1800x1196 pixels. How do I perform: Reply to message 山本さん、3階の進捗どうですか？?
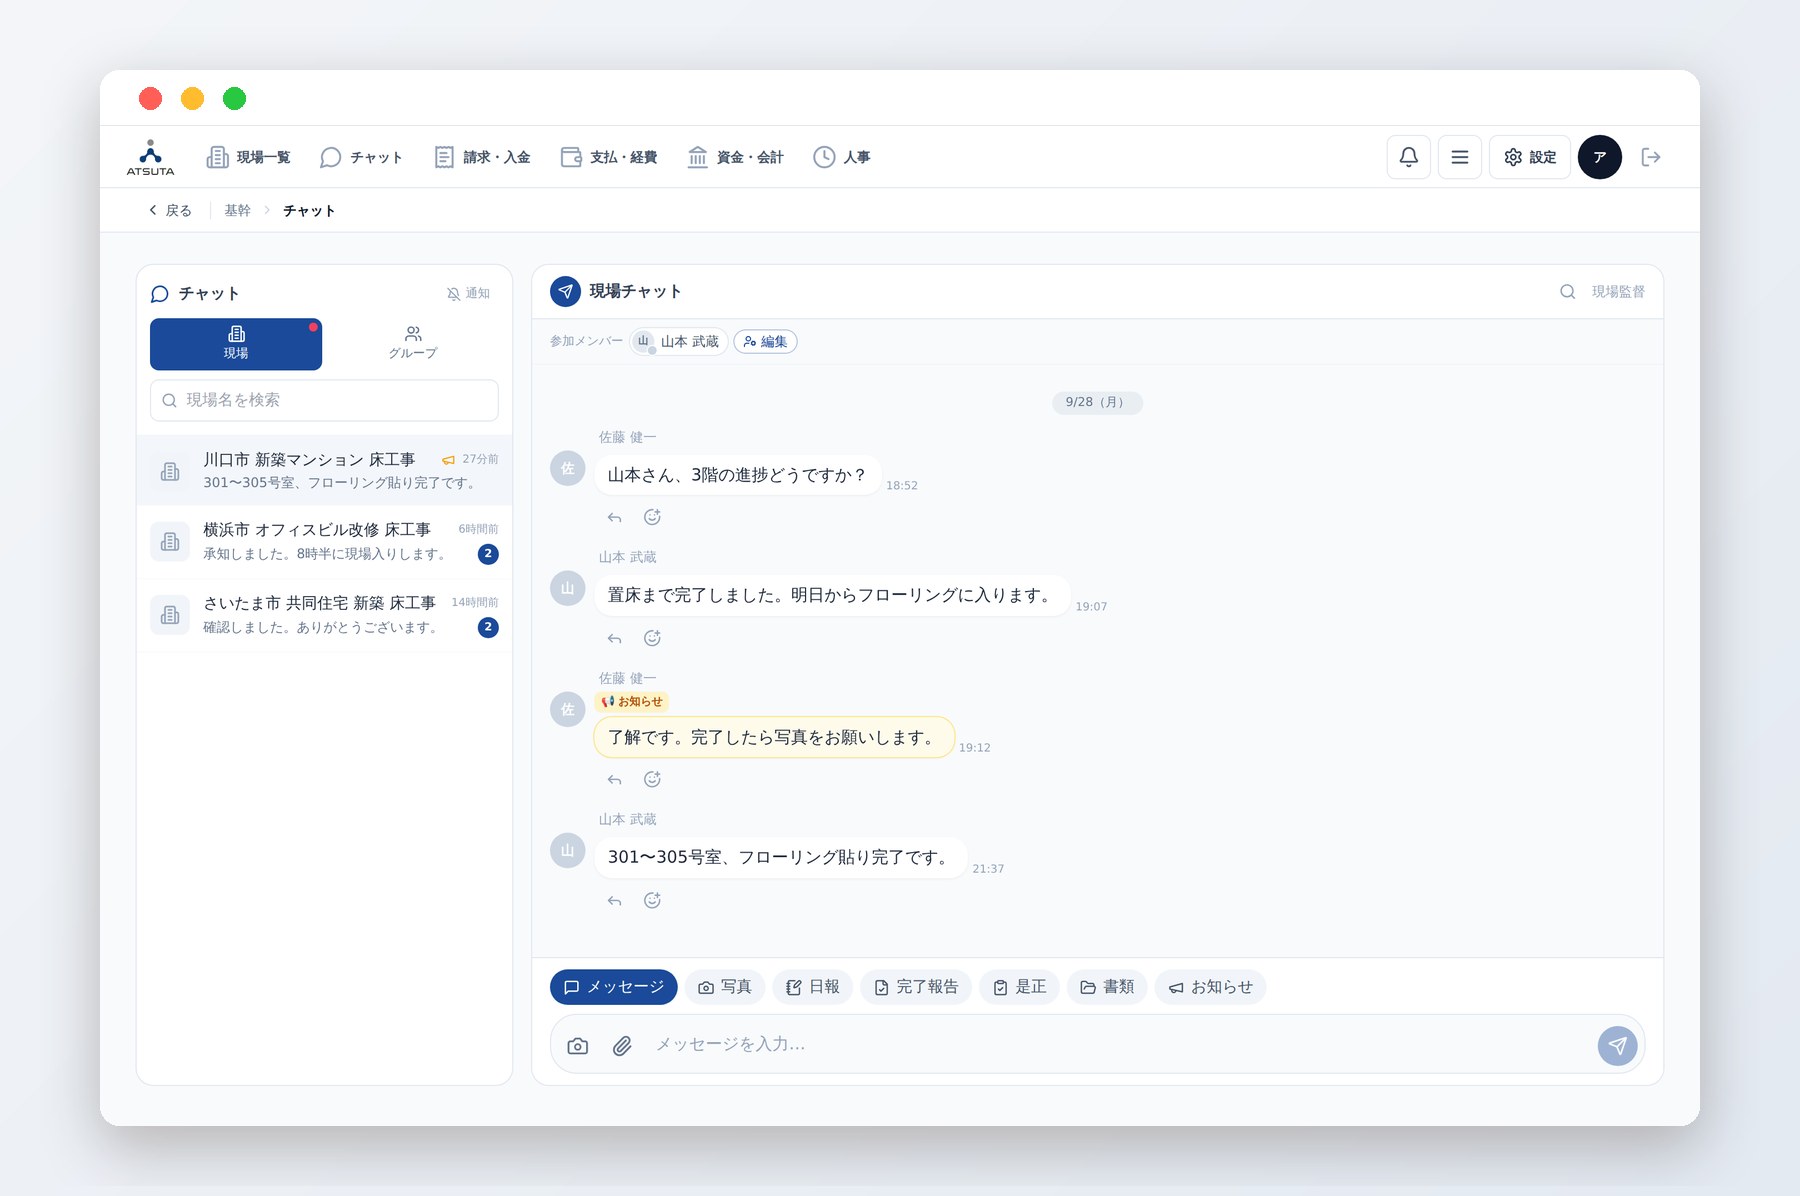point(614,517)
